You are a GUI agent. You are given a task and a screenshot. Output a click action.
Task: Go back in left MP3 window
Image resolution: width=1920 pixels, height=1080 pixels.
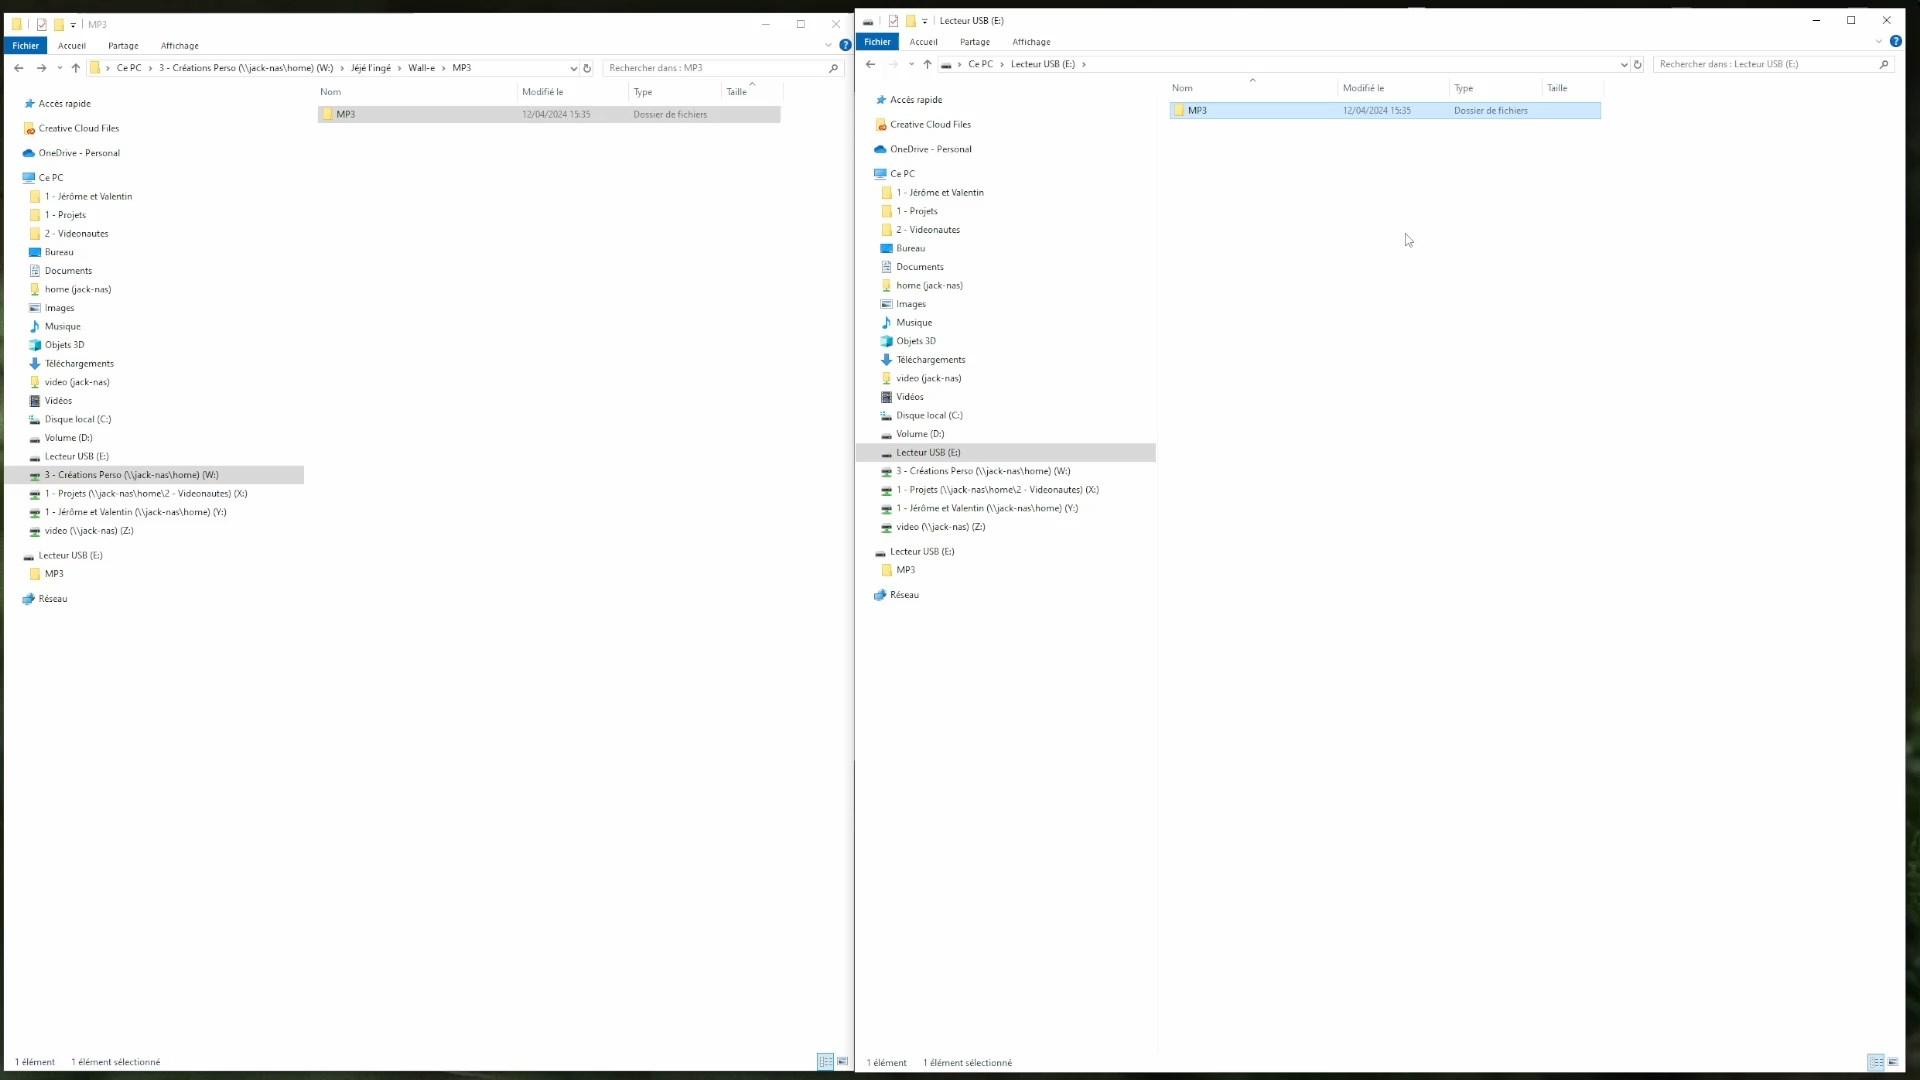19,68
